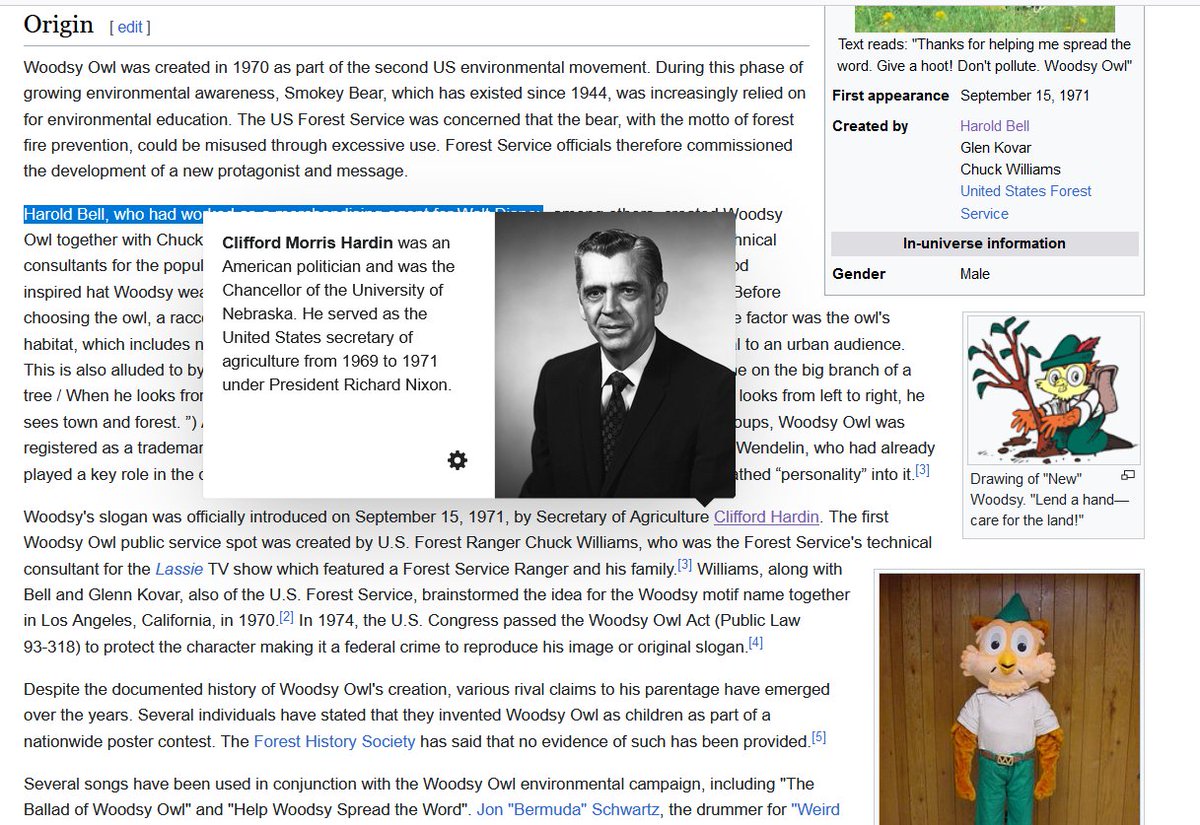The image size is (1200, 825).
Task: Open the Woodsy planting tree drawing
Action: pos(1052,390)
